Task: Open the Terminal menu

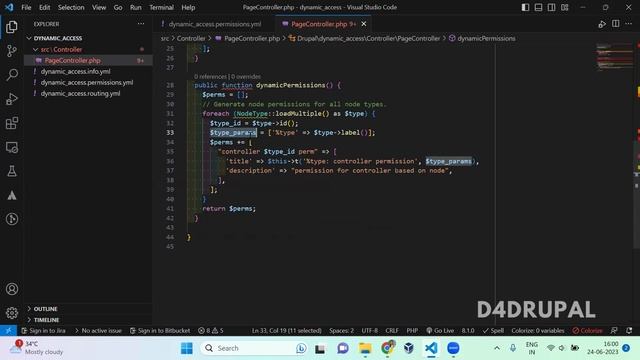Action: 161,7
